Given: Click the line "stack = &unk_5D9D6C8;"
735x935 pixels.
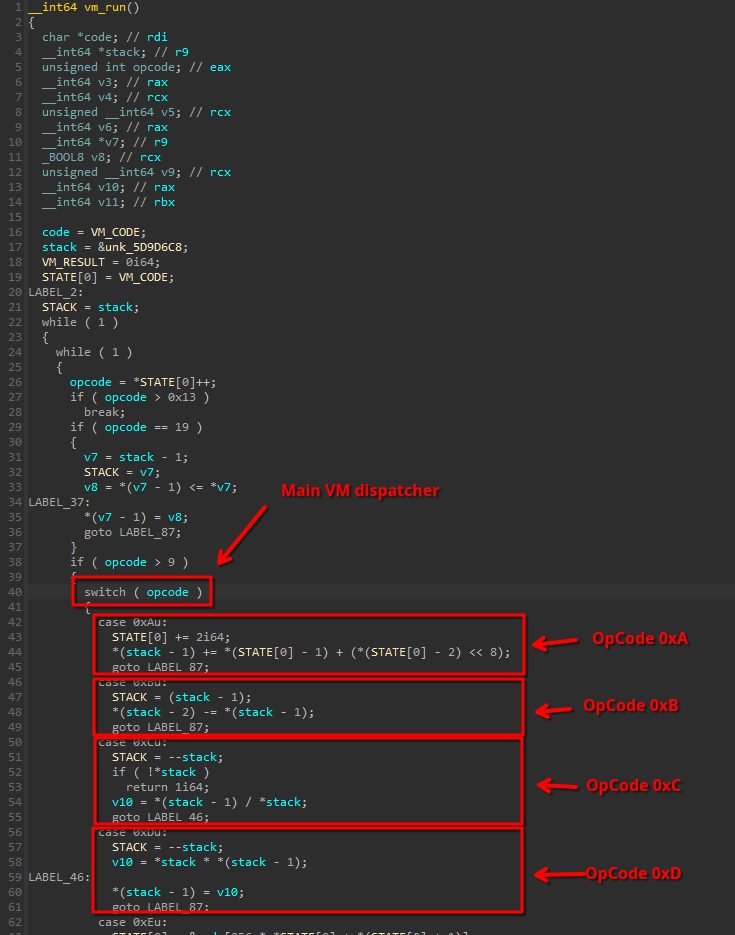Looking at the screenshot, I should pos(115,247).
